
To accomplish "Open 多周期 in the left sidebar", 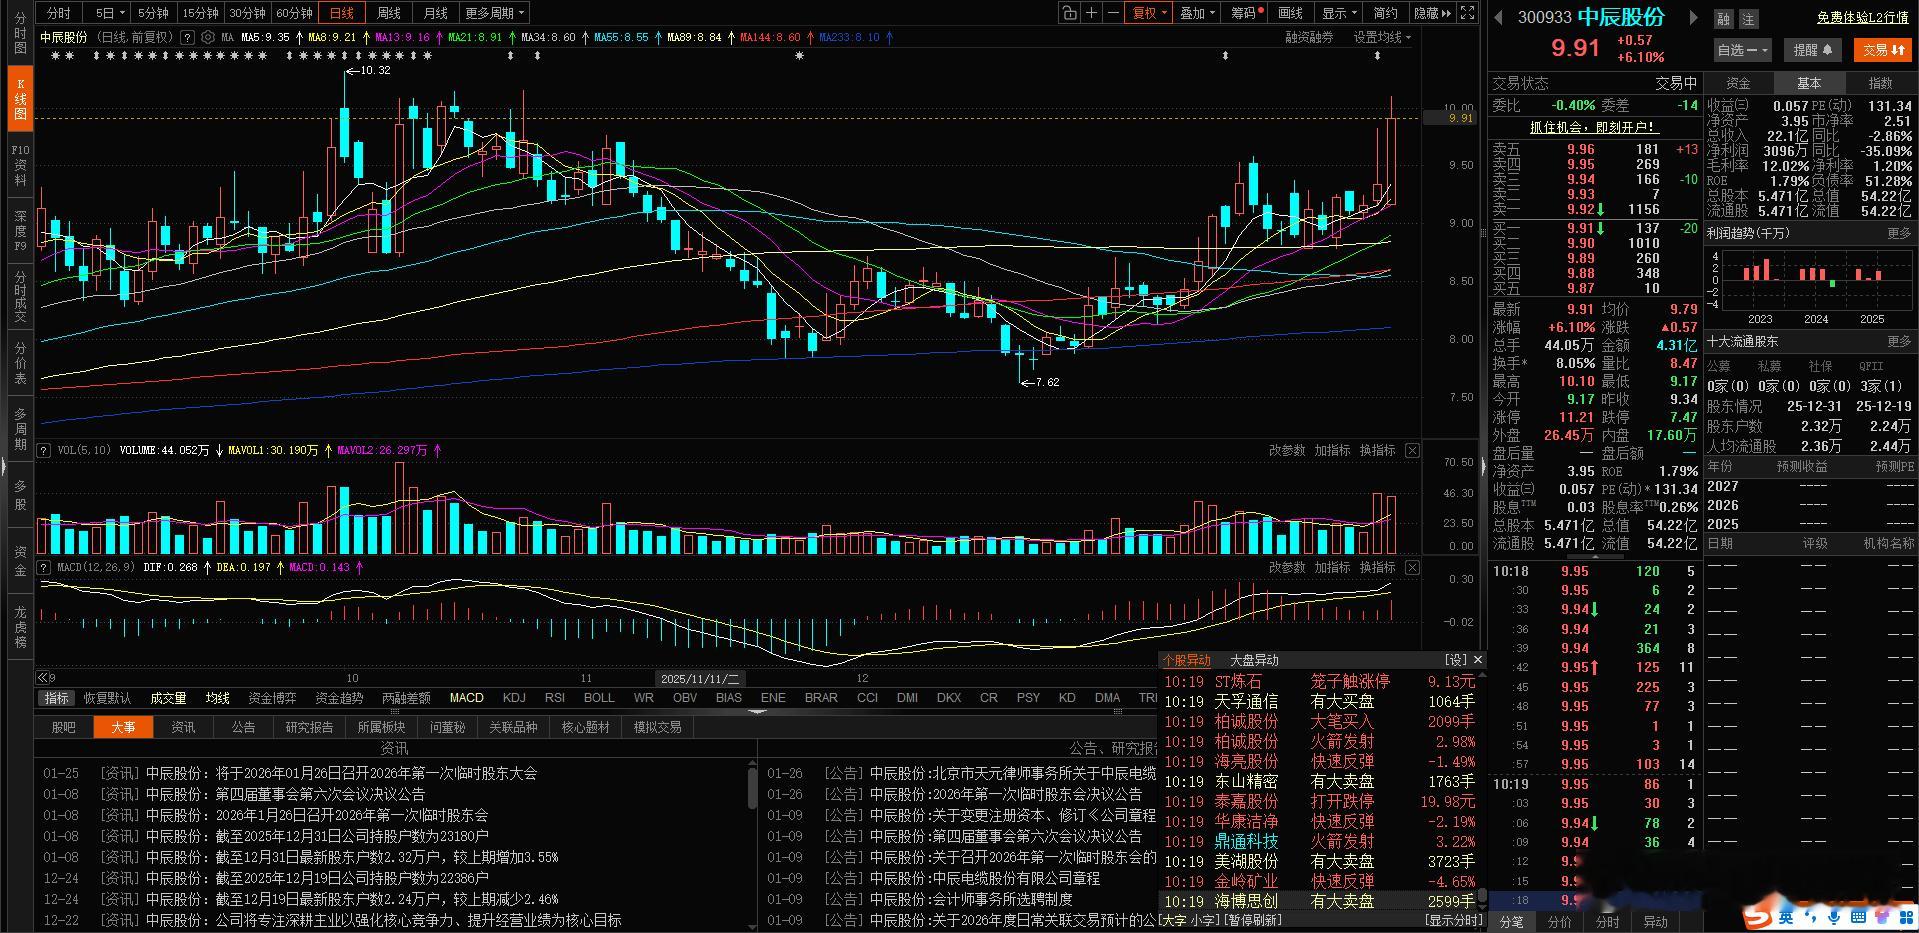I will tap(20, 429).
